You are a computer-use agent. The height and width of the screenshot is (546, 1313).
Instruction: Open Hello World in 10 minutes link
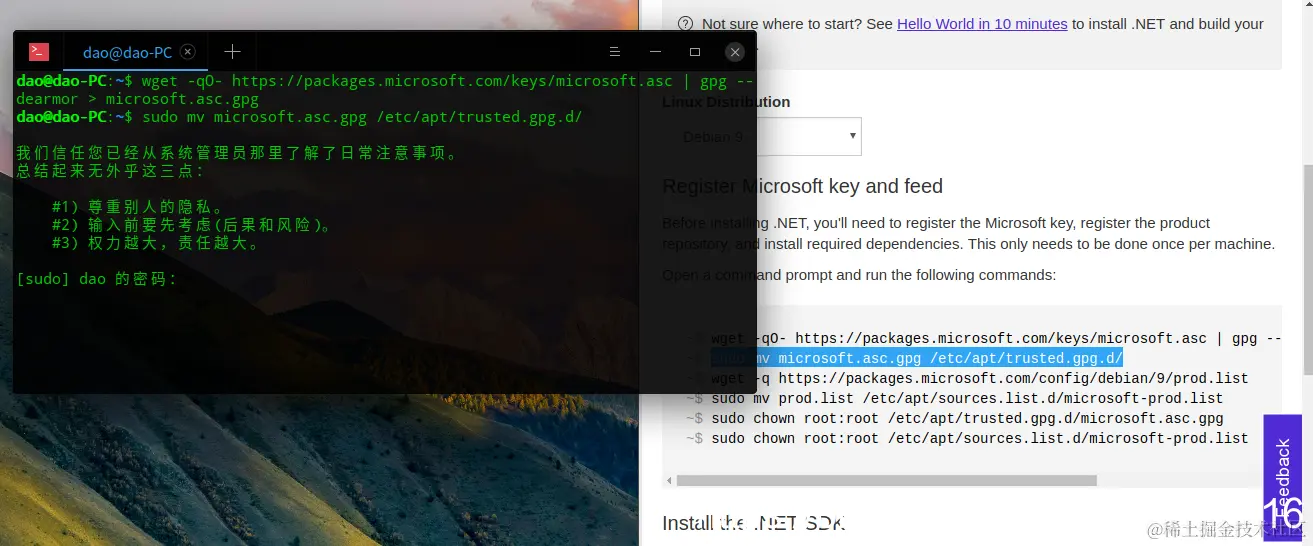982,23
